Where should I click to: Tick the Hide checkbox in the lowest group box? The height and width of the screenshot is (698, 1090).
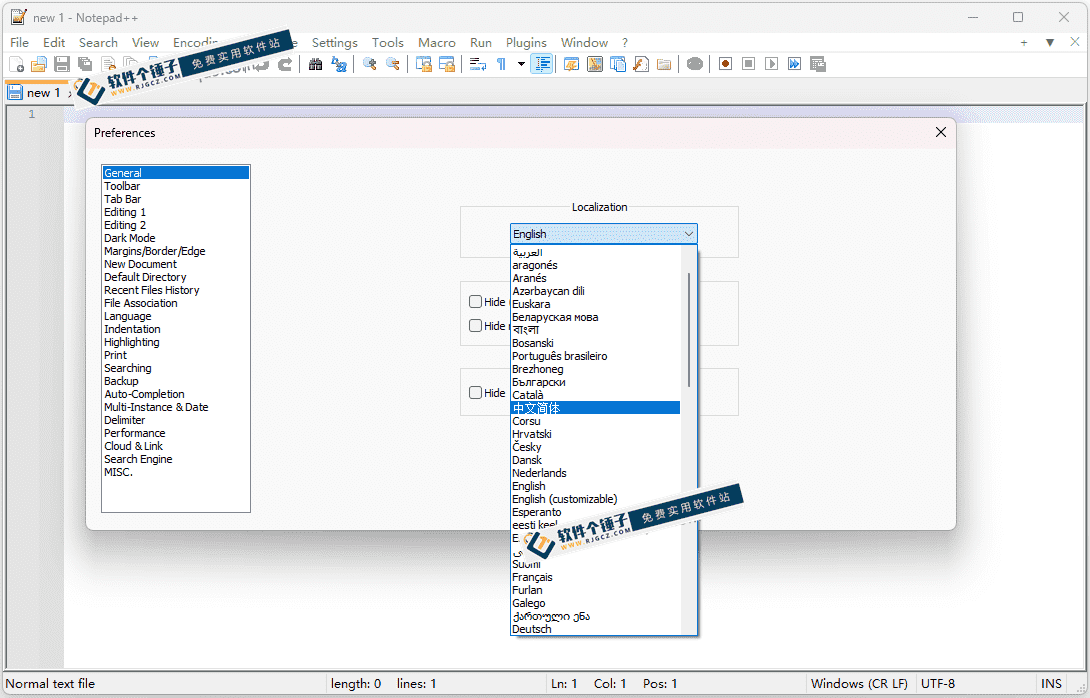[x=475, y=393]
